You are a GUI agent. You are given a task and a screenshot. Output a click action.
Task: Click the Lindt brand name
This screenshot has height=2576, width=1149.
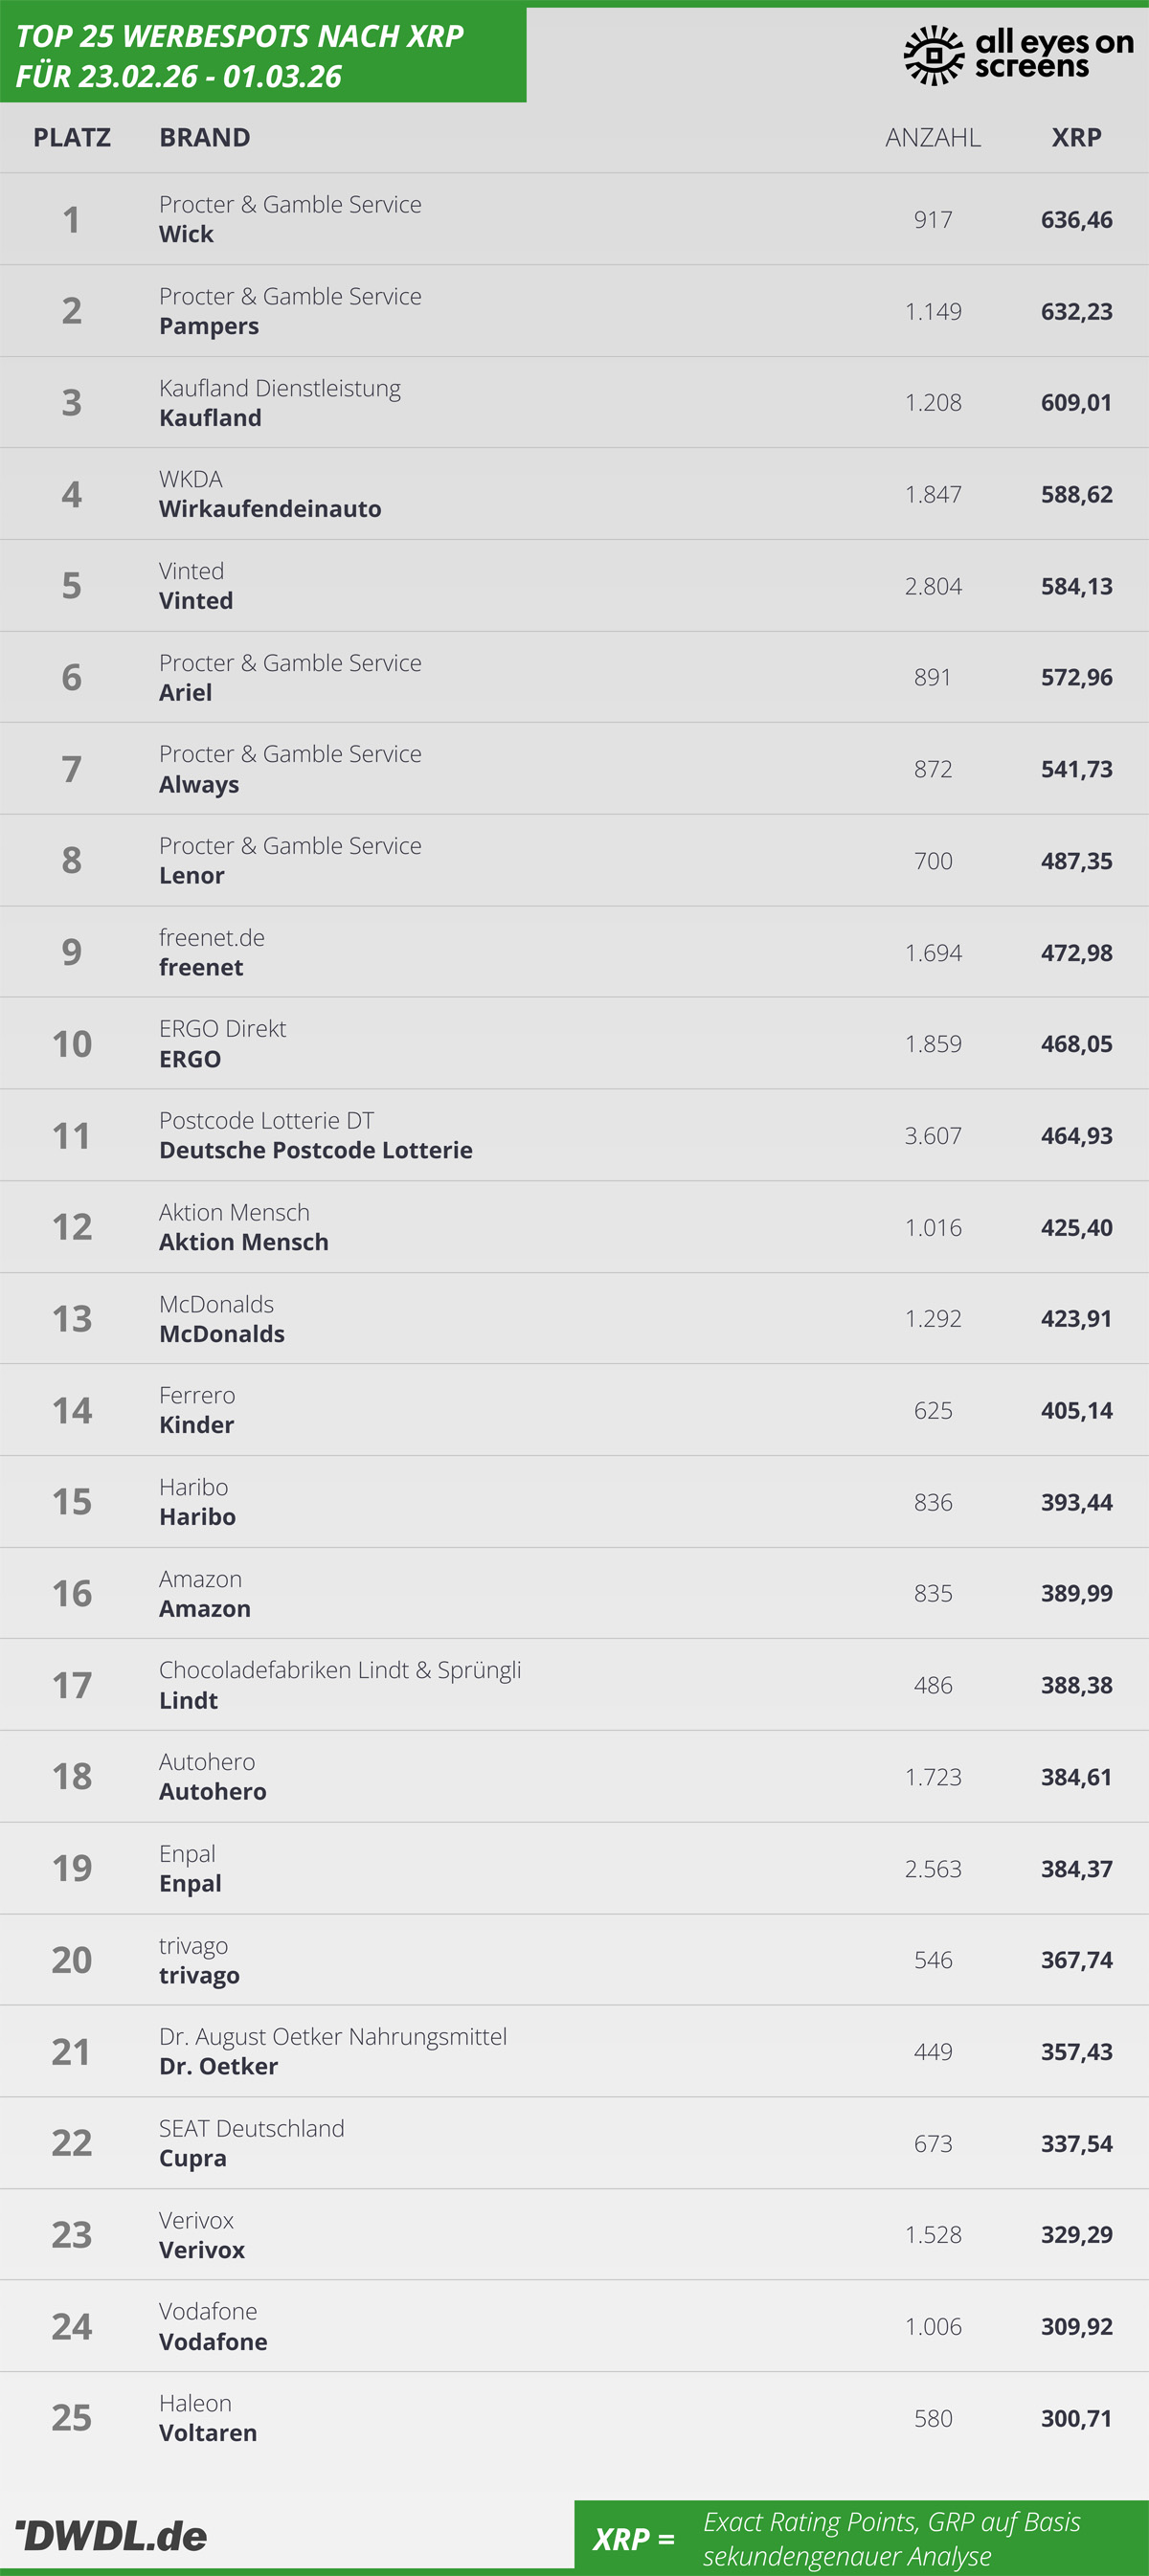pyautogui.click(x=188, y=1700)
